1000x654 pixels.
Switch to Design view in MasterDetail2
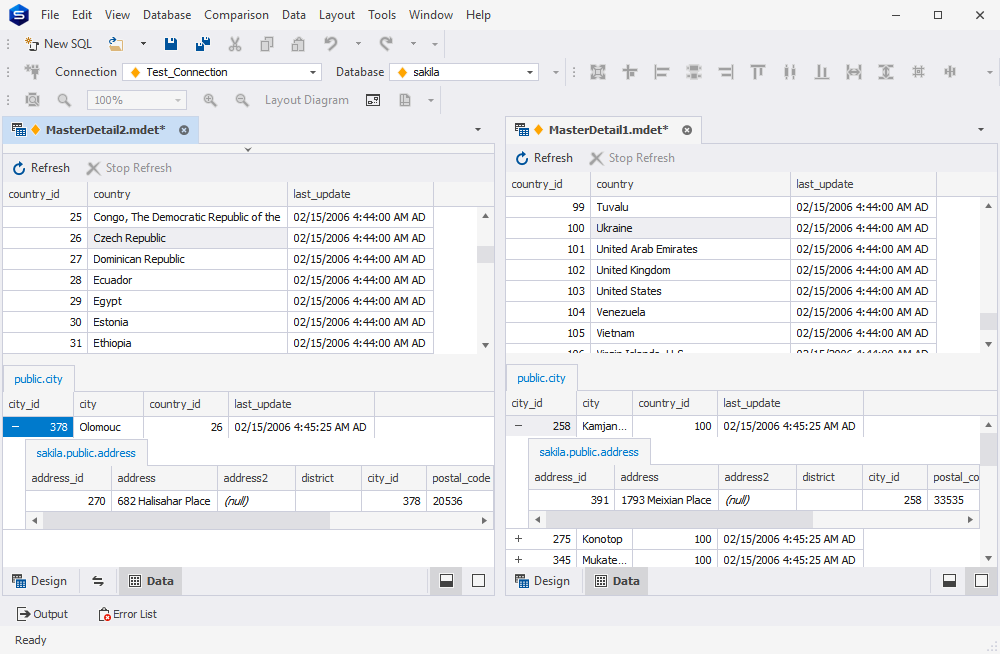[40, 581]
